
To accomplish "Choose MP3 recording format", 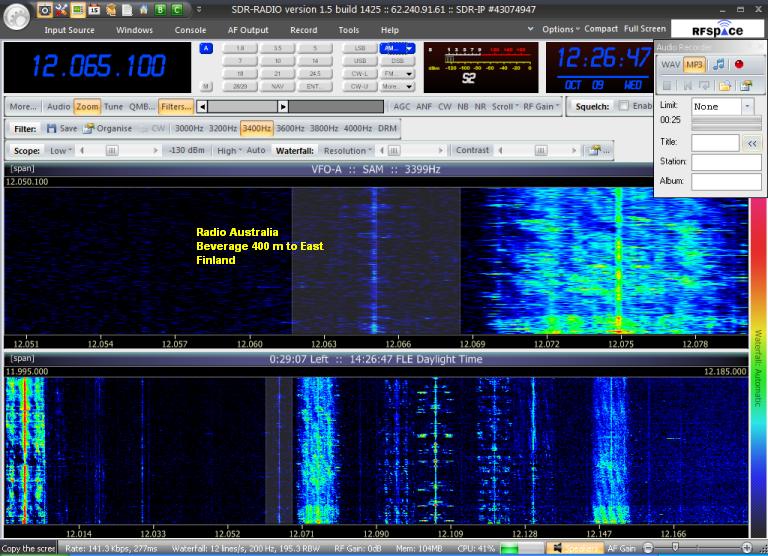I will click(x=694, y=65).
